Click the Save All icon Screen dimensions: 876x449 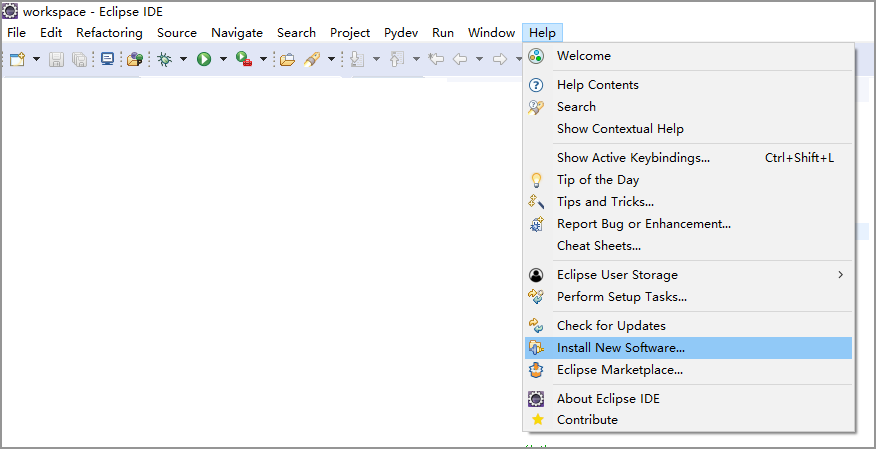(79, 59)
